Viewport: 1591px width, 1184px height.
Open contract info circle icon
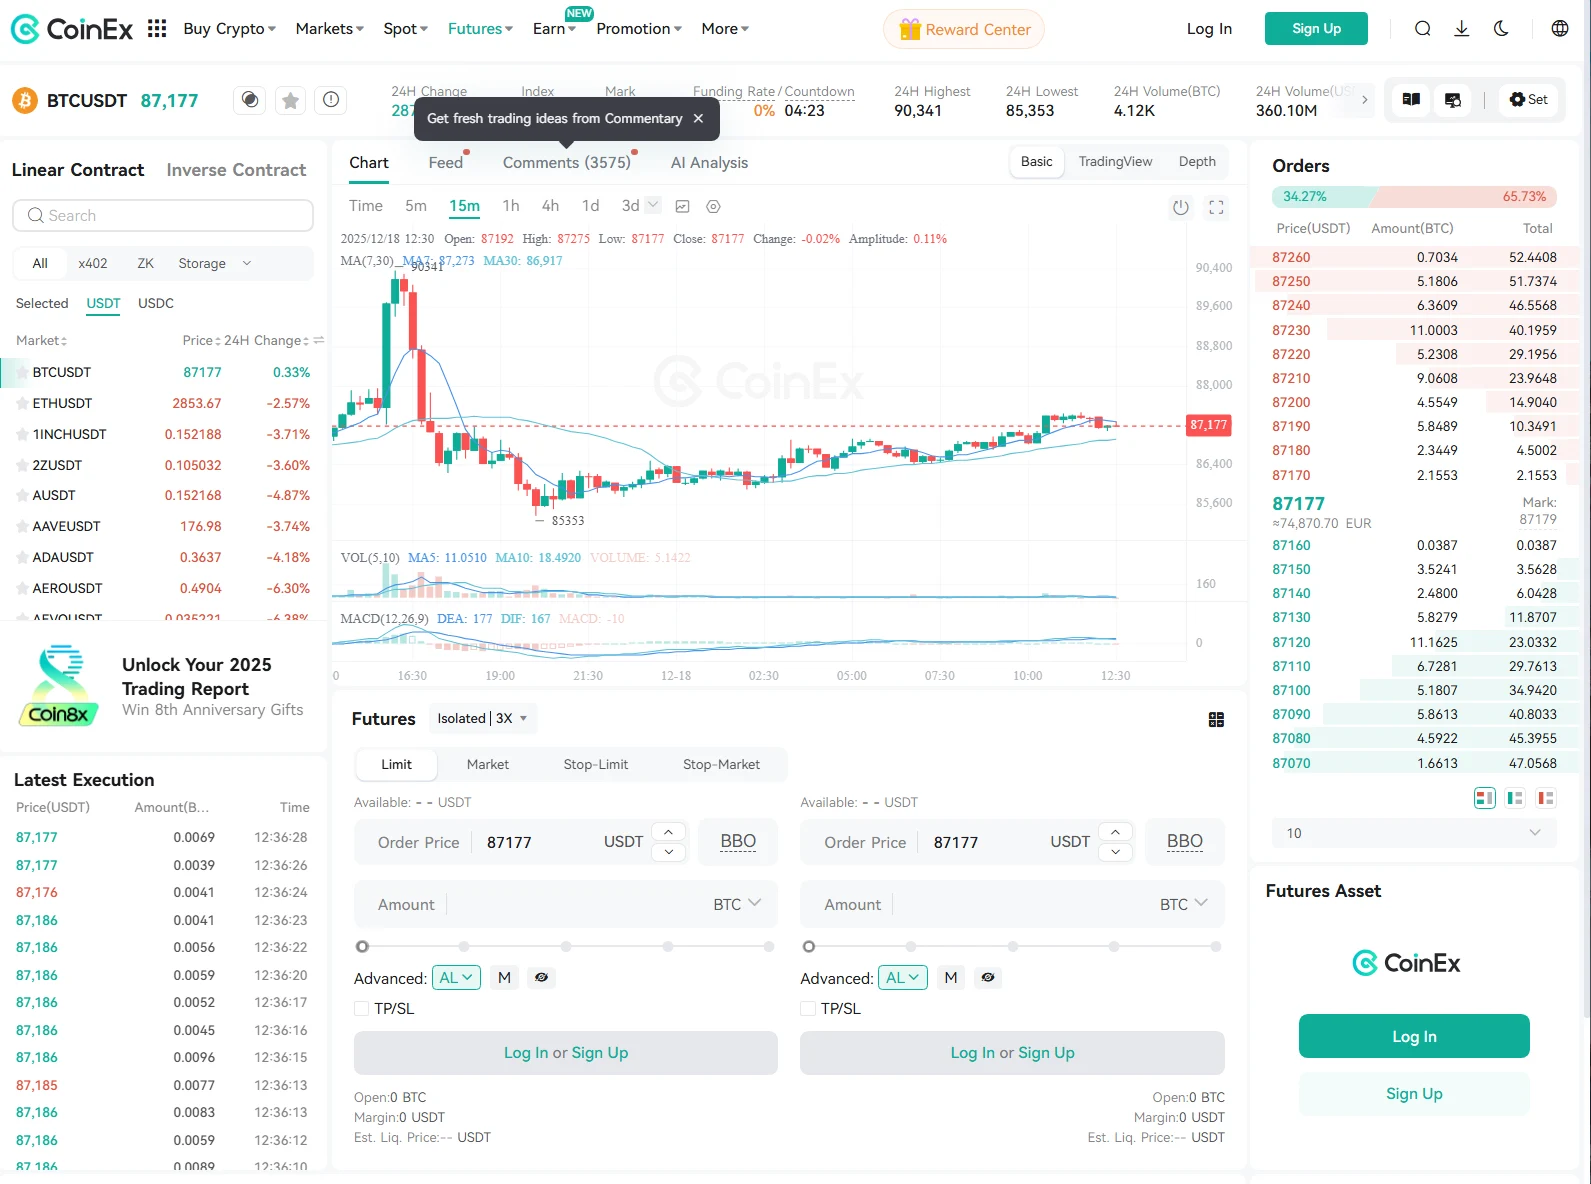331,100
